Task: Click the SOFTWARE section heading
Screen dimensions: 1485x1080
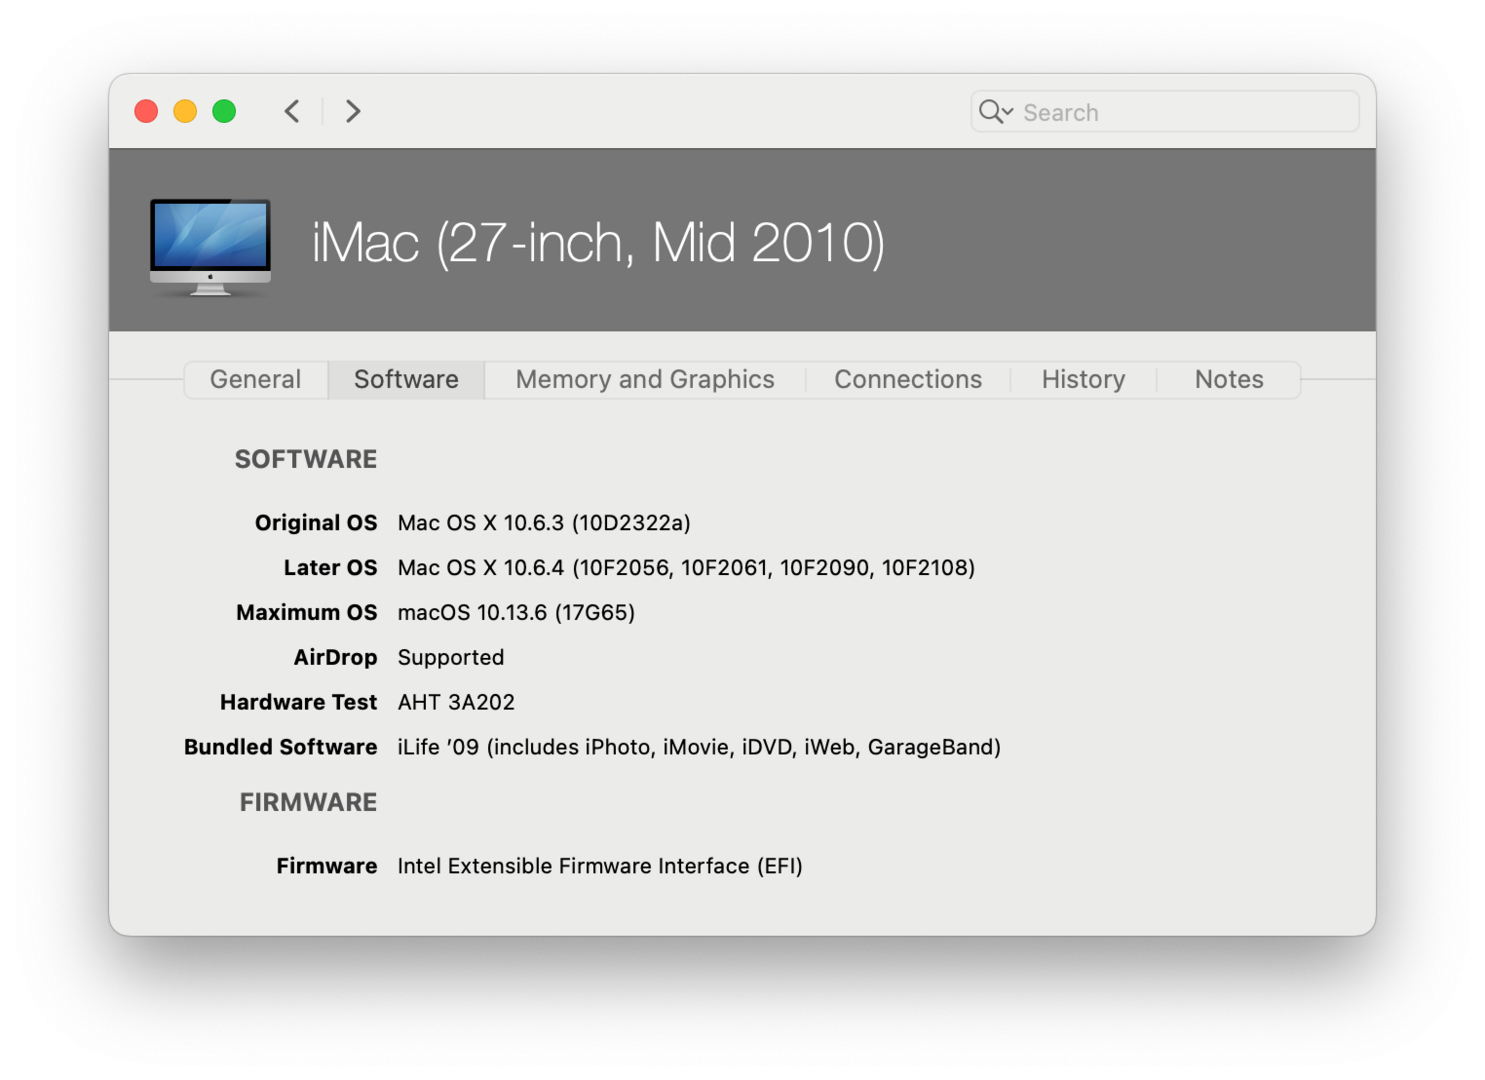Action: (x=306, y=460)
